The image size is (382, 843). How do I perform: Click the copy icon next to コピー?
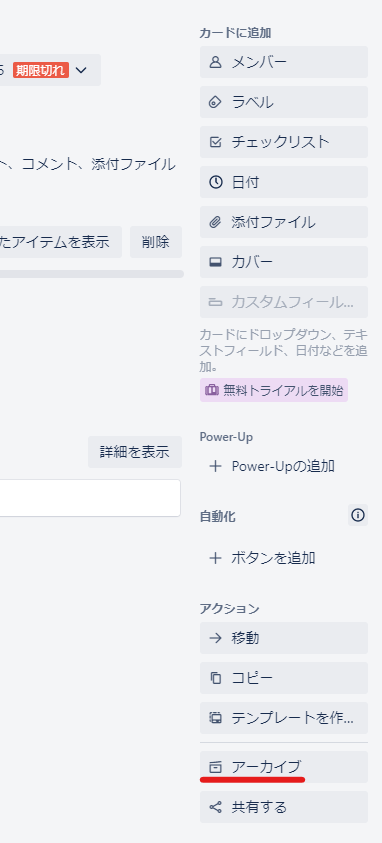215,678
